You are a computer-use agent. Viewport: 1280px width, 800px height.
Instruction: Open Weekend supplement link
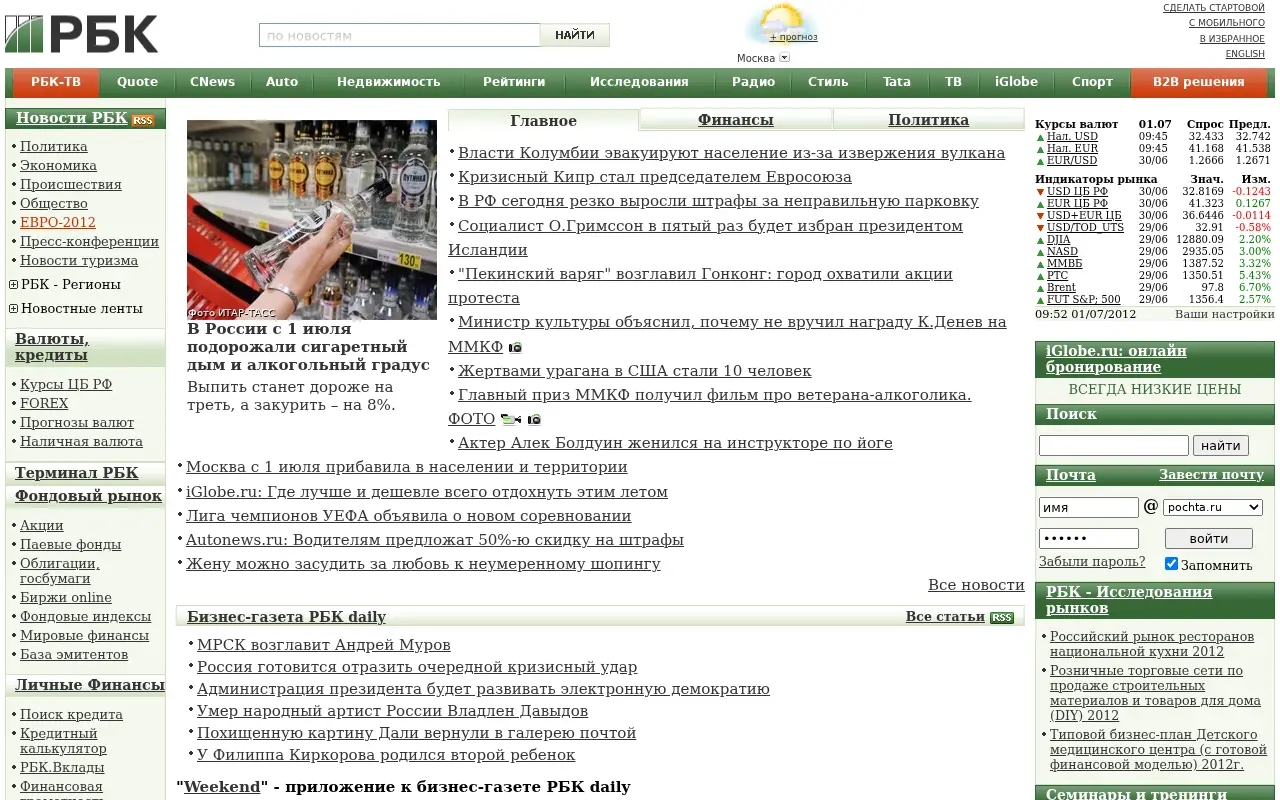coord(222,787)
